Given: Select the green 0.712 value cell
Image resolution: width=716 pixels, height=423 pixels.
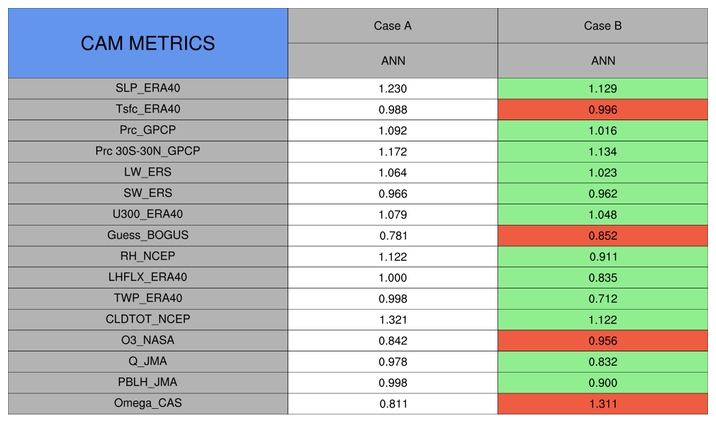Looking at the screenshot, I should coord(603,298).
